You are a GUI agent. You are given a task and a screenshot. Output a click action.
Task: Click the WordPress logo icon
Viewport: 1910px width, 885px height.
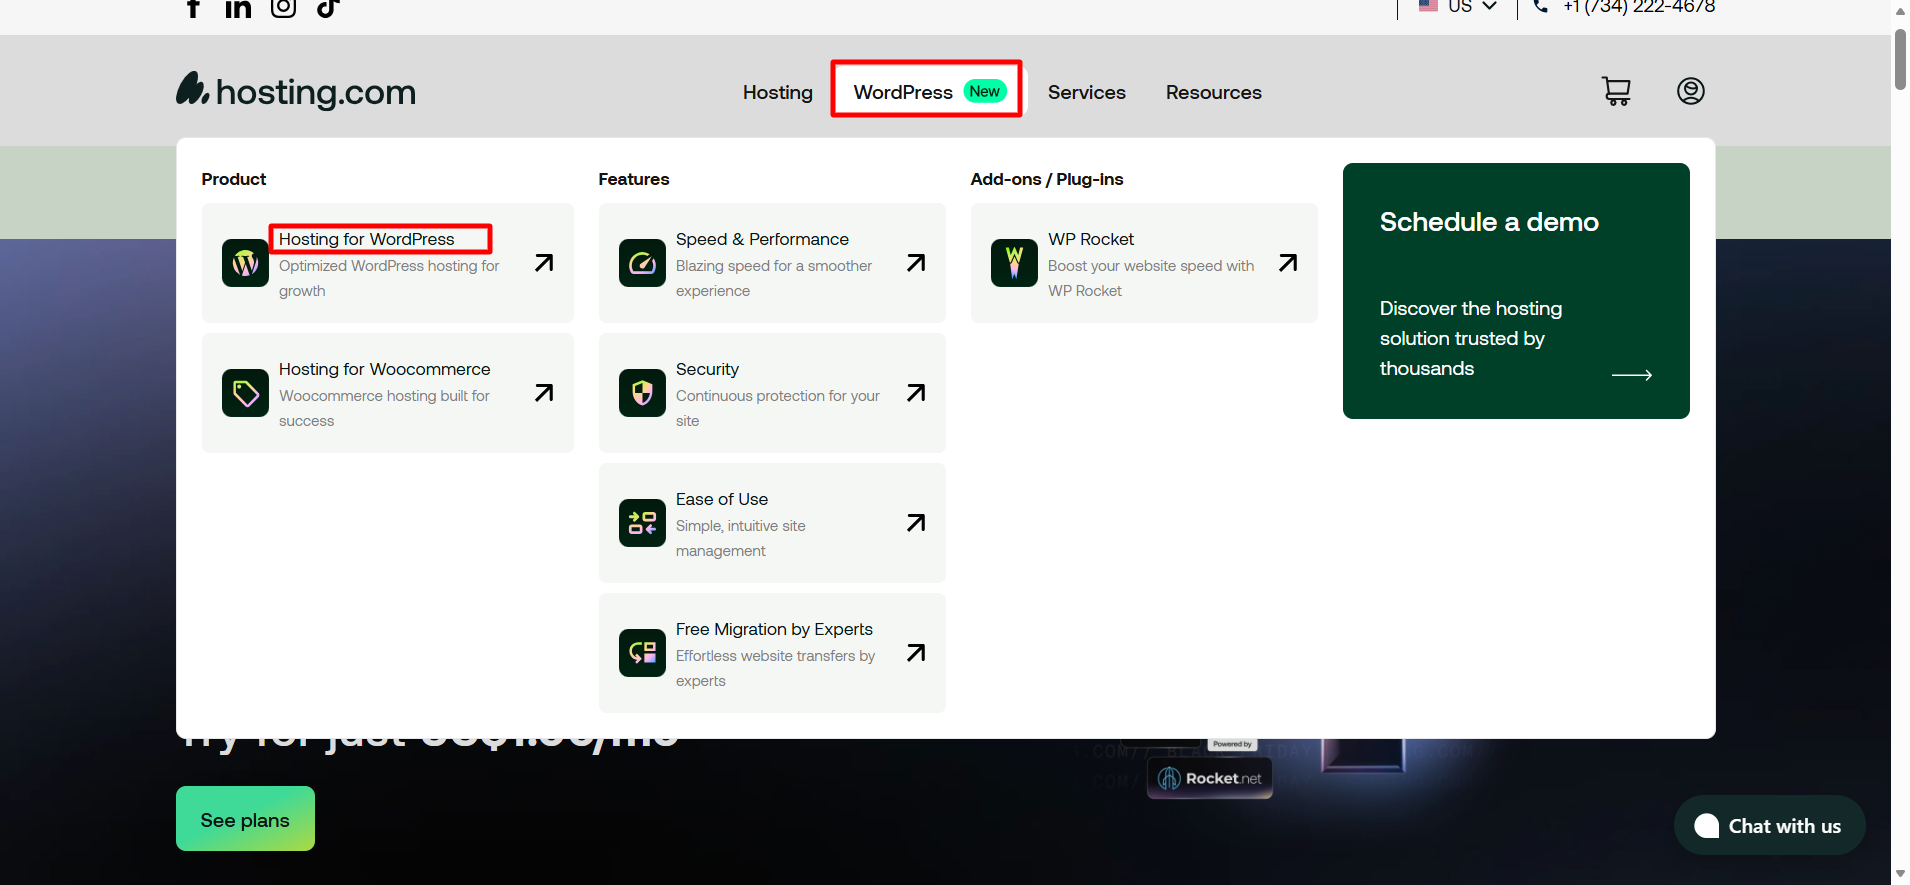[x=245, y=263]
